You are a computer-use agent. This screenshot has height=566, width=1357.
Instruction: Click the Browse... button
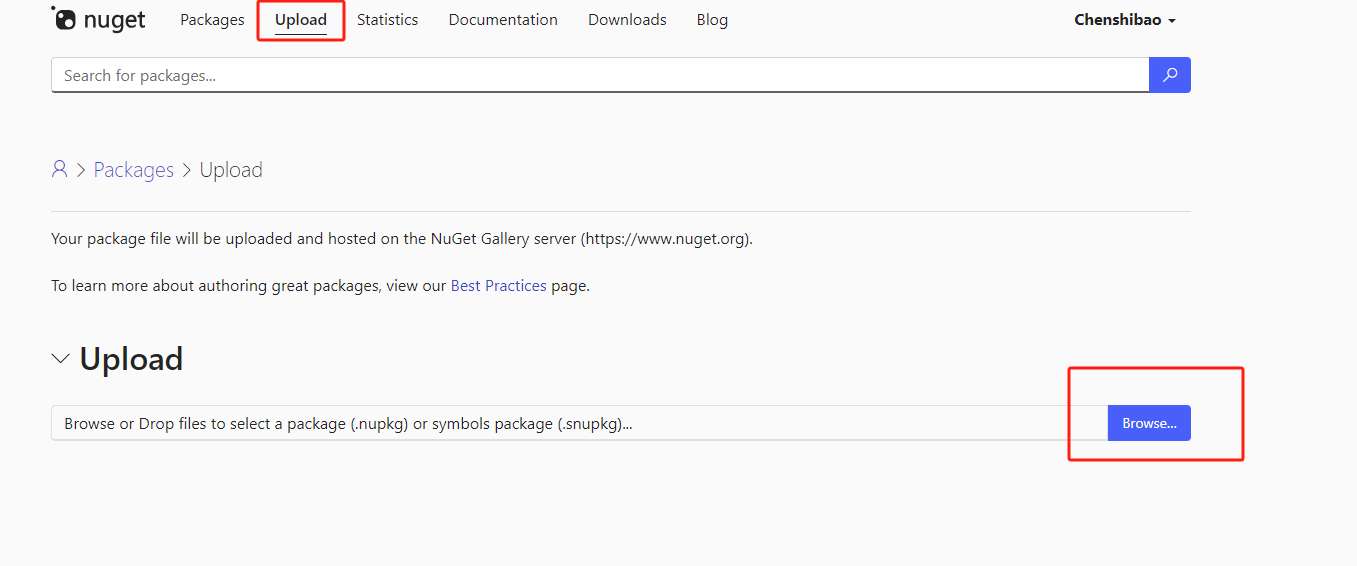(1149, 423)
